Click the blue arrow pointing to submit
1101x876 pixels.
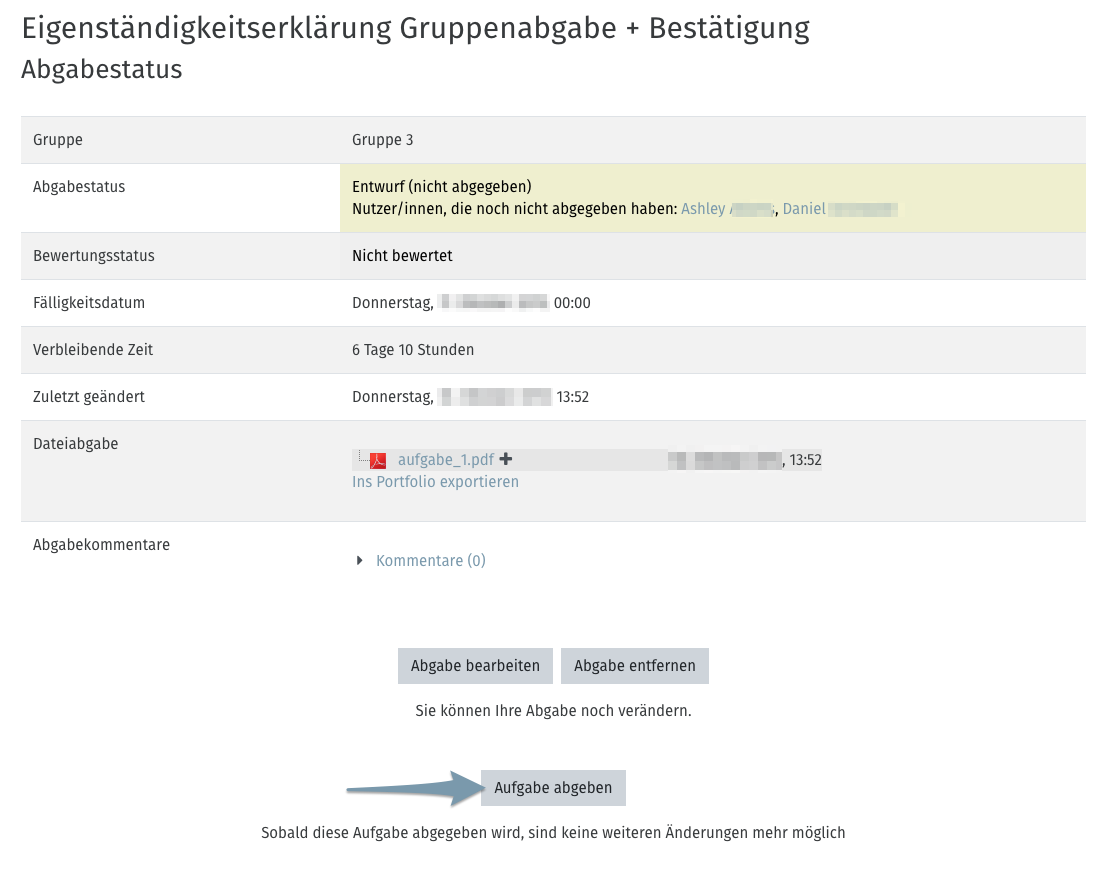point(412,788)
